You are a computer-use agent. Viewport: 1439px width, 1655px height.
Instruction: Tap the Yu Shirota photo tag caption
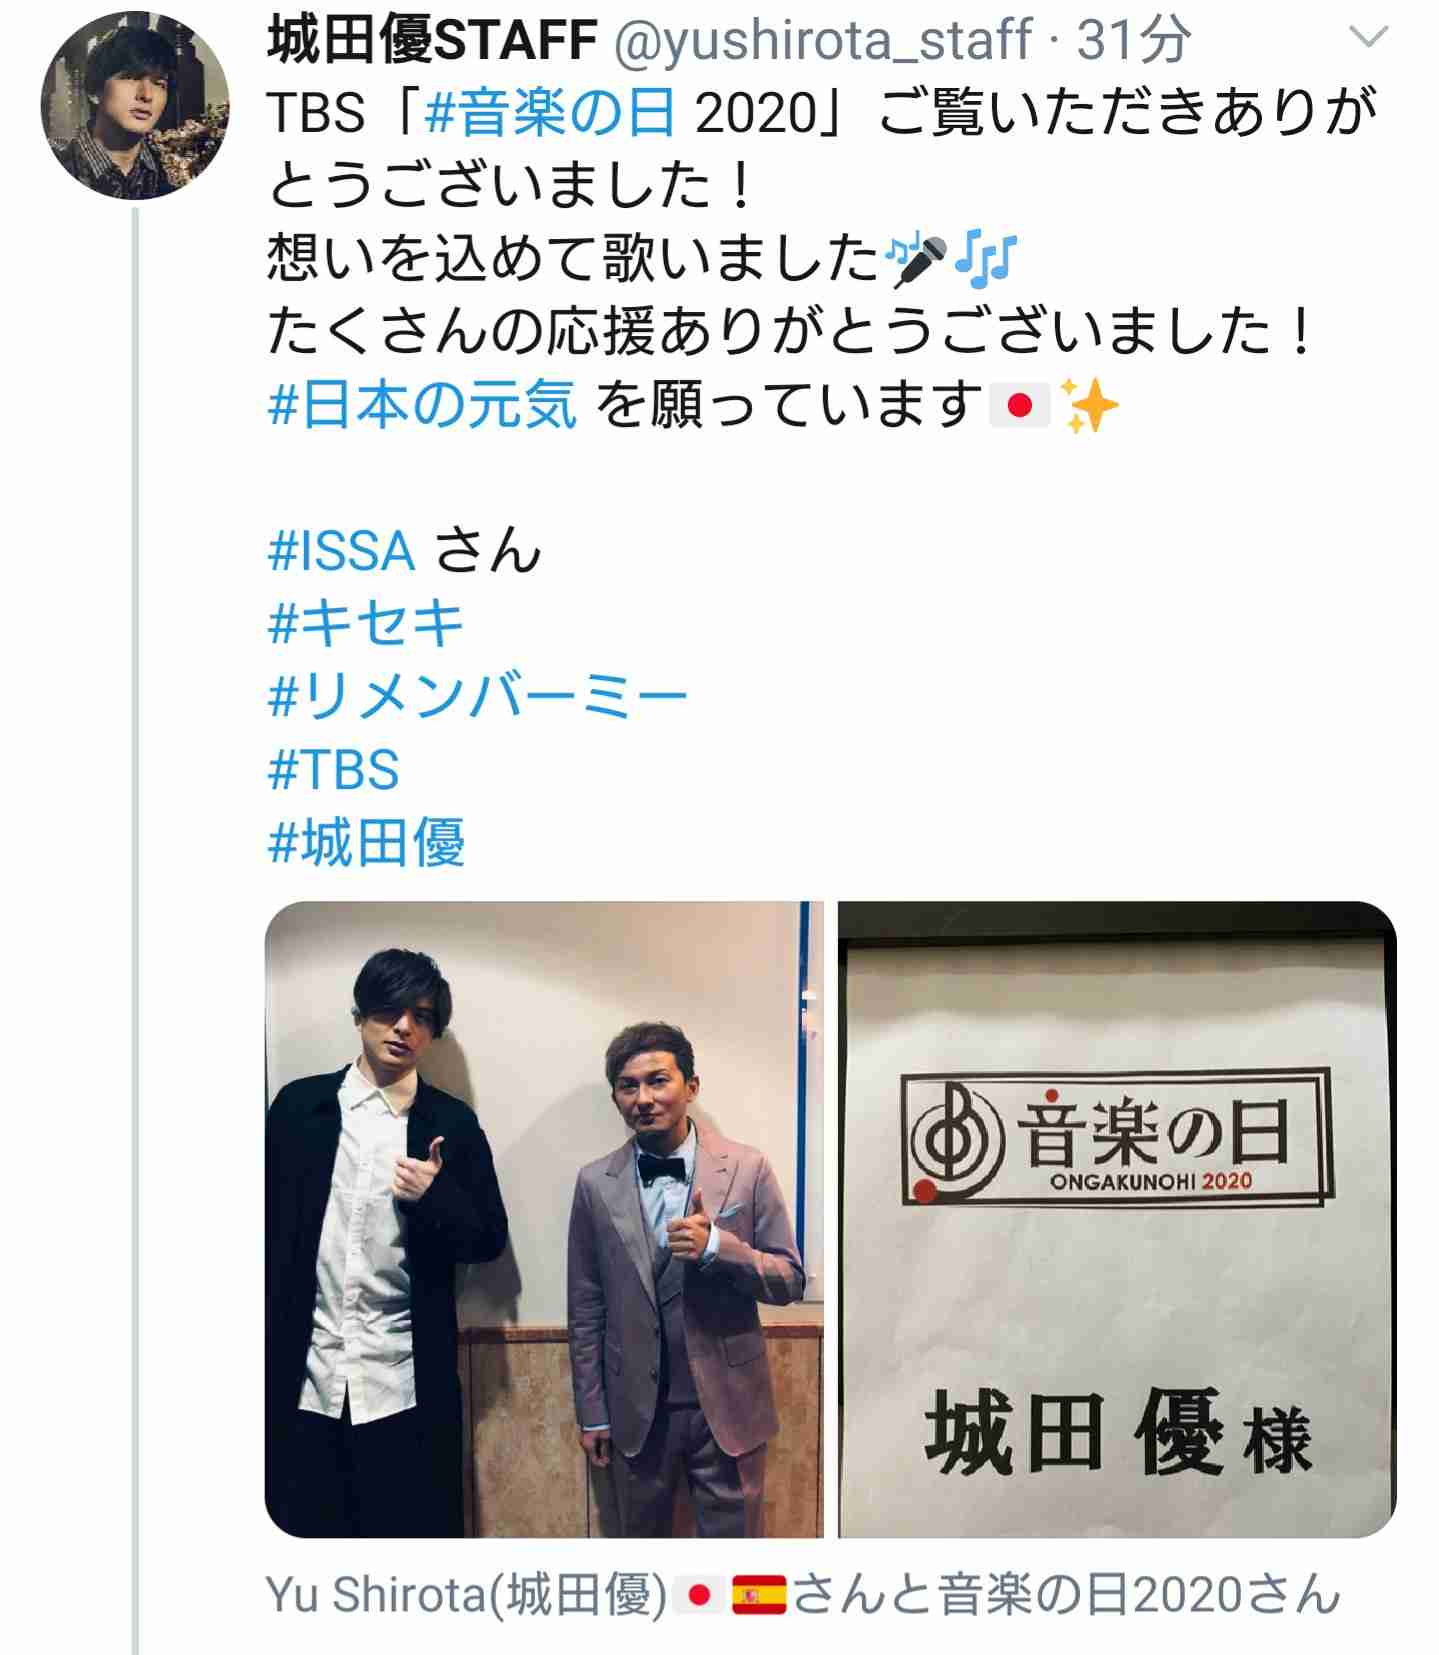pos(803,1595)
